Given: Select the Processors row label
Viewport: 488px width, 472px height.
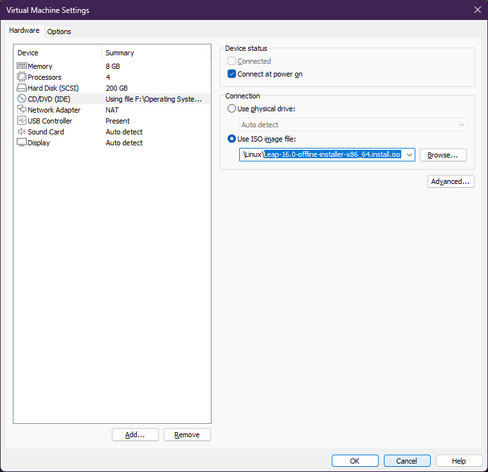Looking at the screenshot, I should click(44, 77).
